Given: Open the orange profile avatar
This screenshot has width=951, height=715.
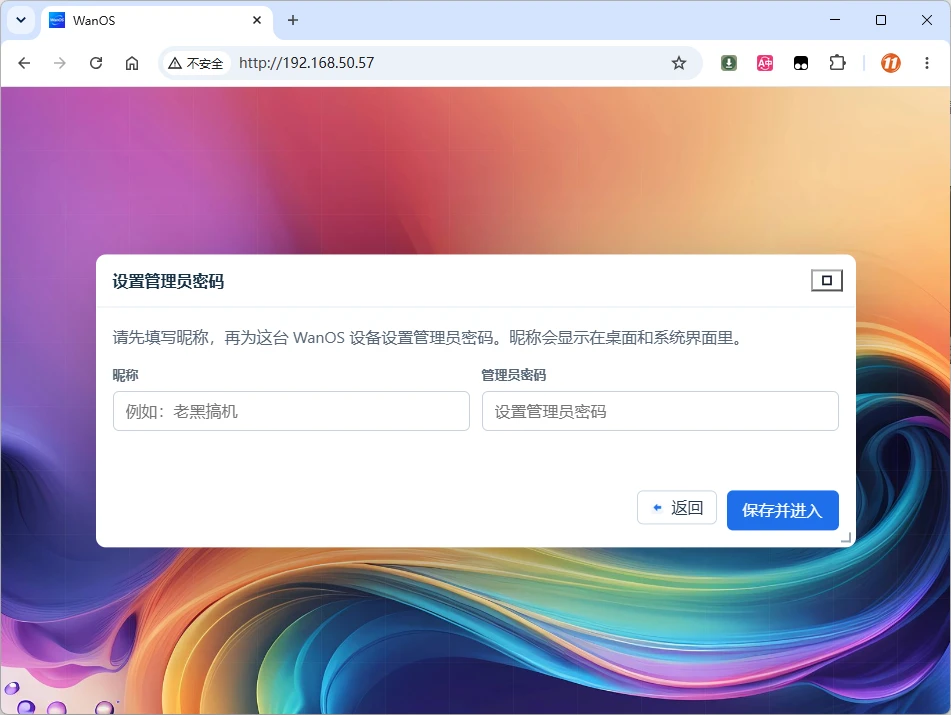Looking at the screenshot, I should click(x=890, y=63).
